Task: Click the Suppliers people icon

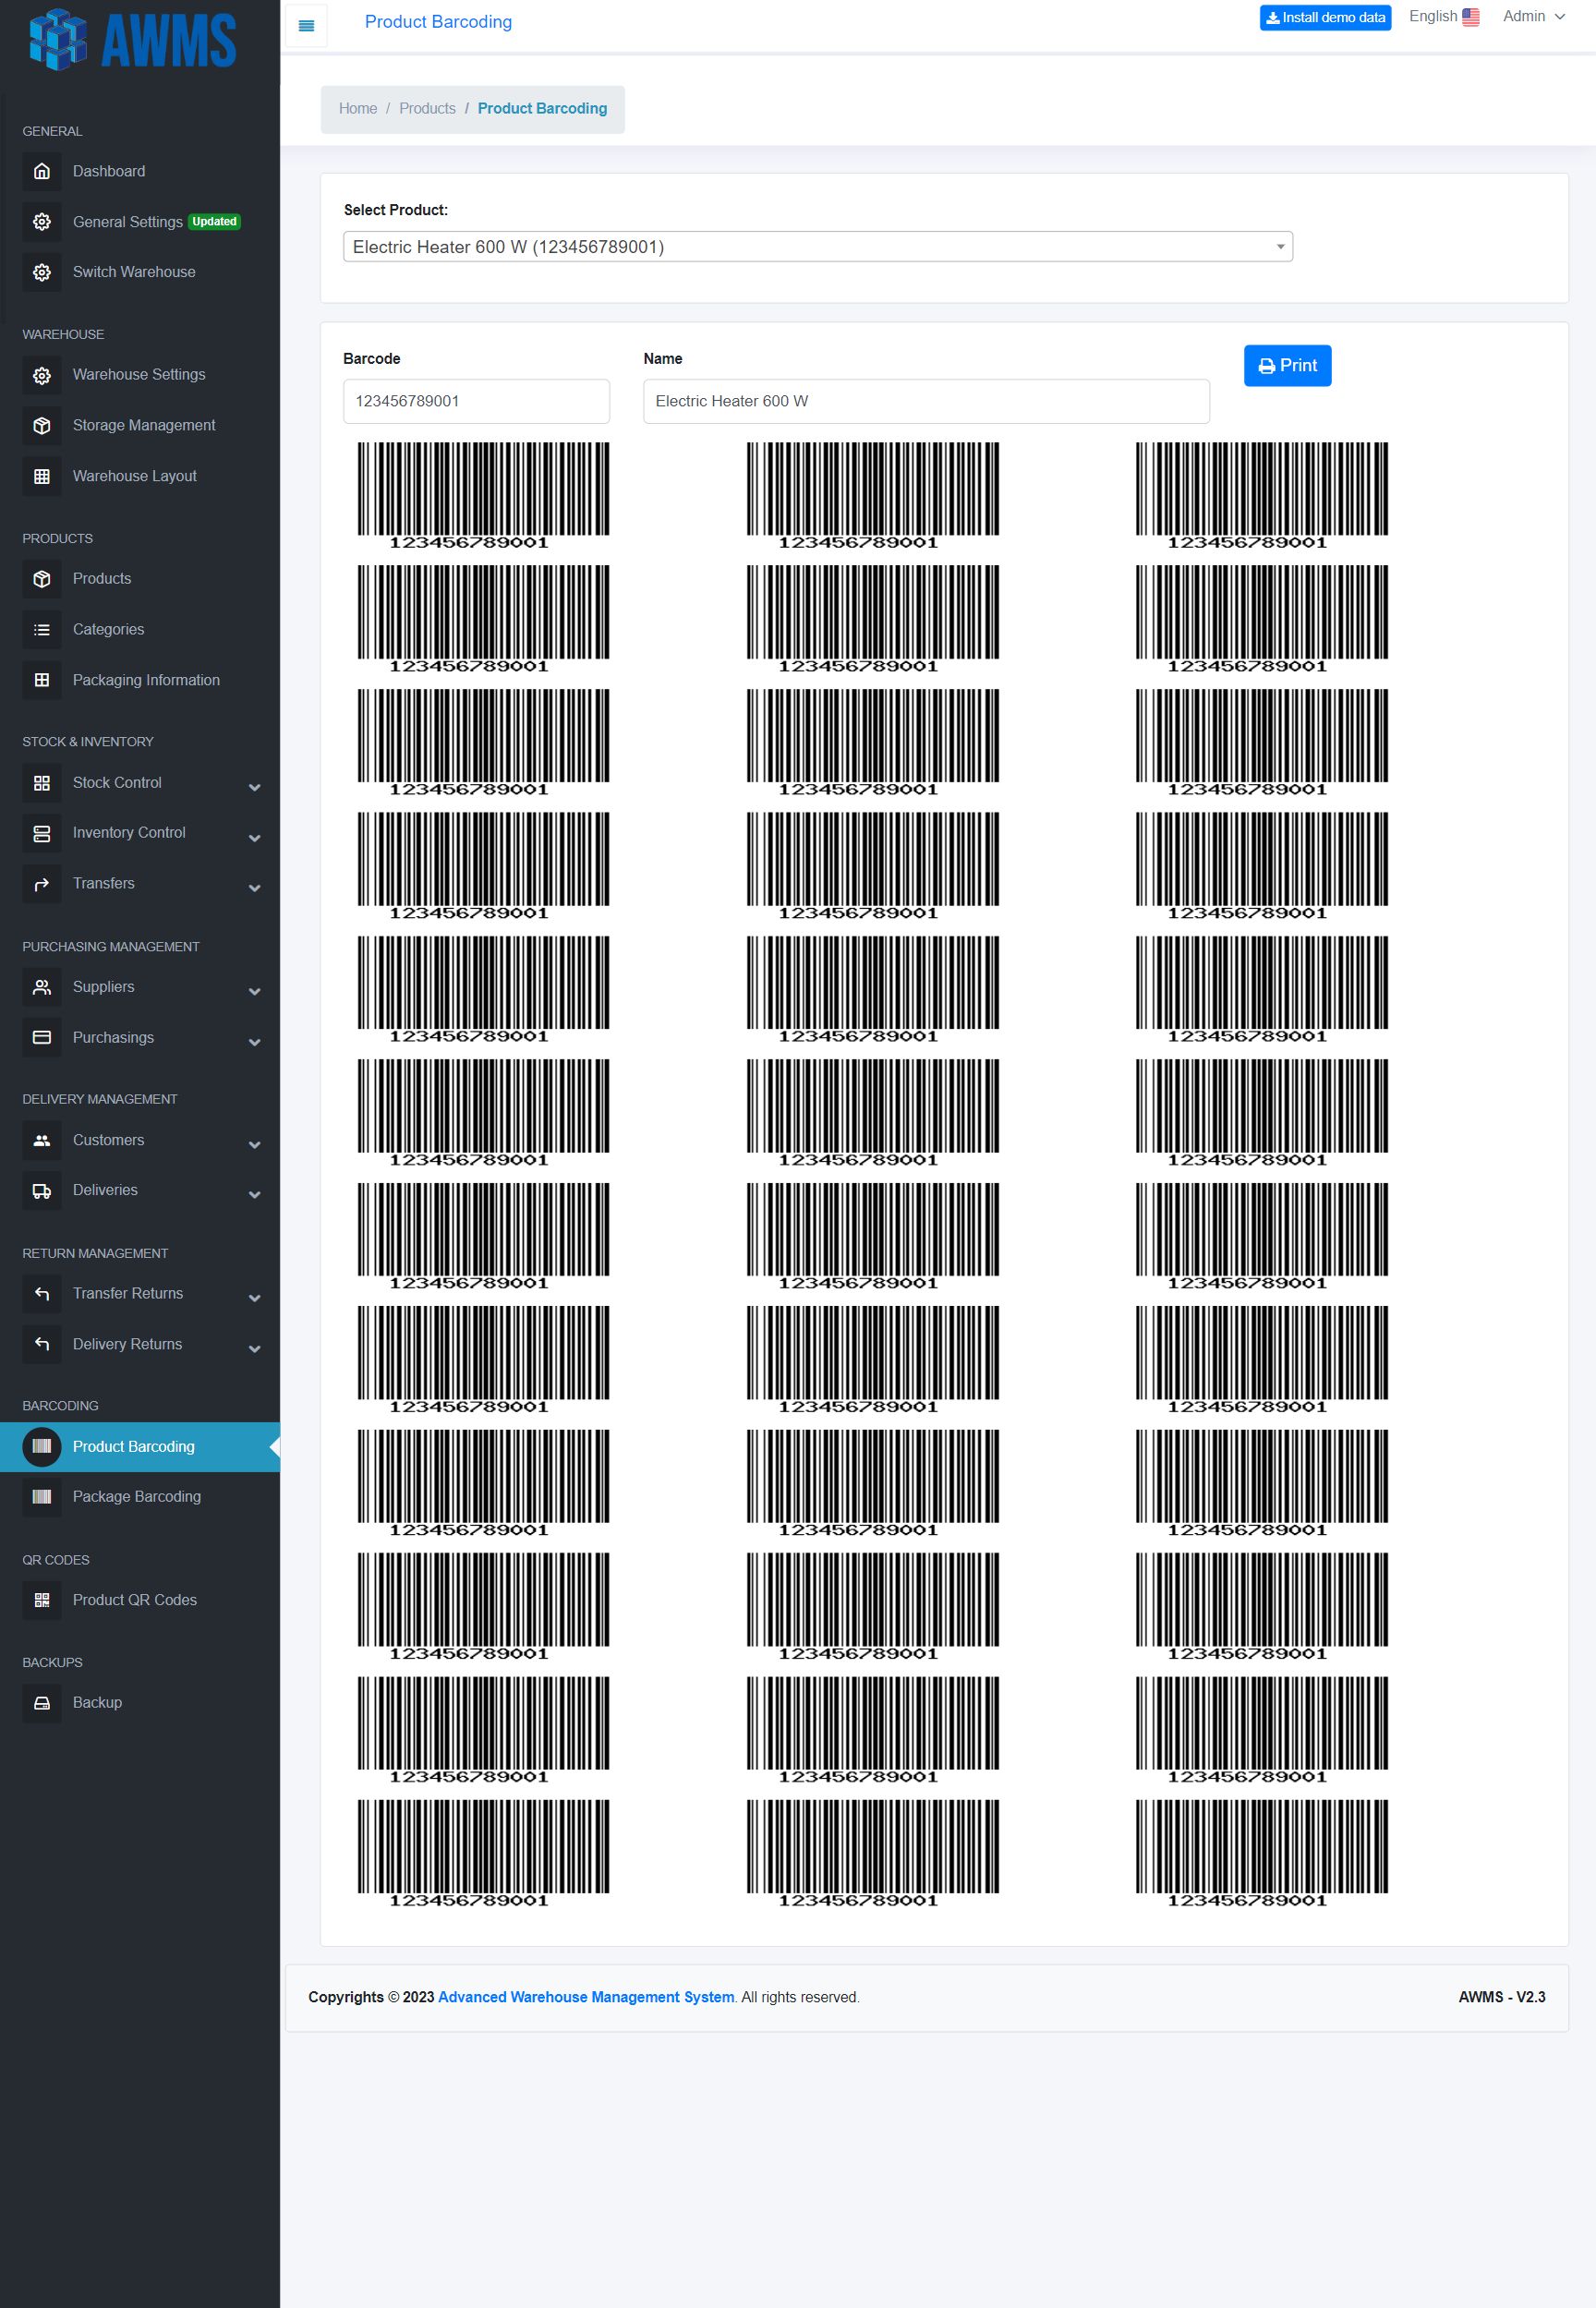Action: [x=42, y=987]
